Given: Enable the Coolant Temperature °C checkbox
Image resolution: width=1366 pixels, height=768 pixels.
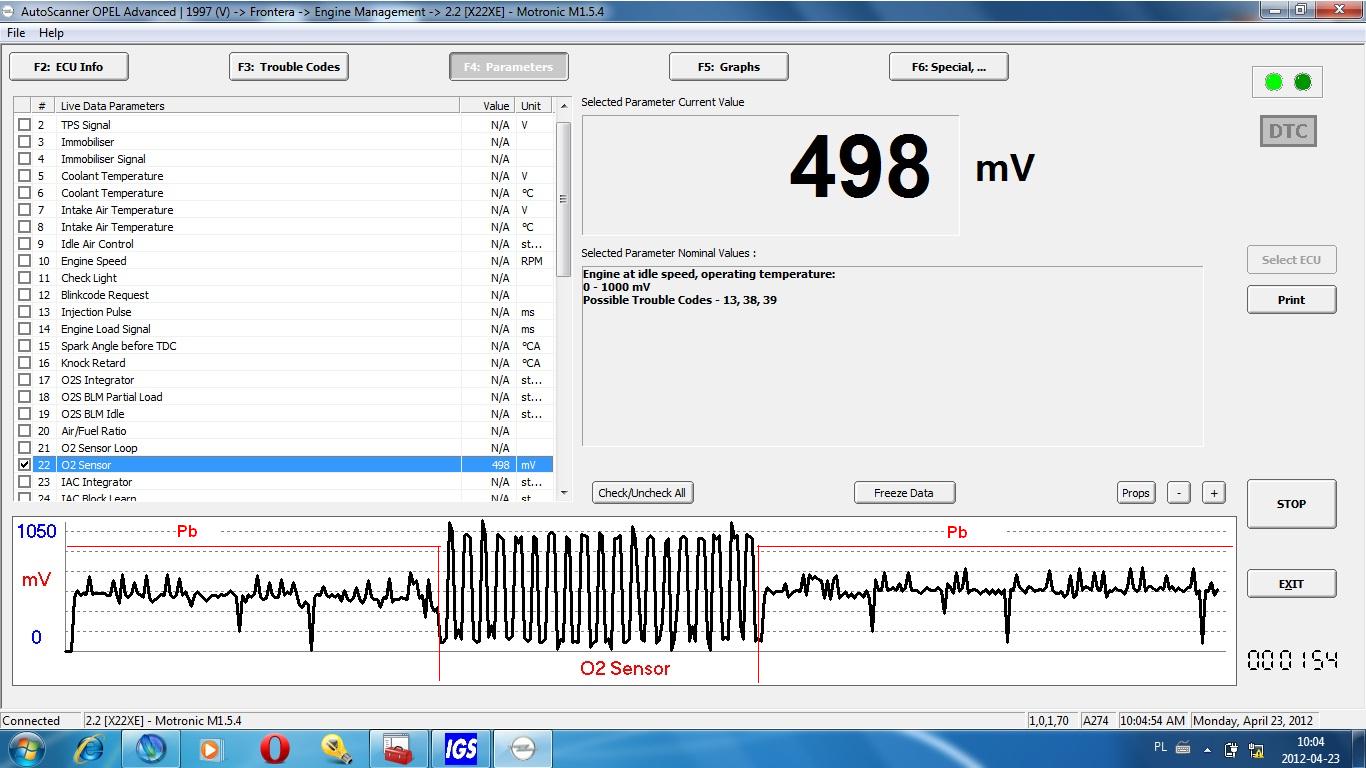Looking at the screenshot, I should coord(25,193).
